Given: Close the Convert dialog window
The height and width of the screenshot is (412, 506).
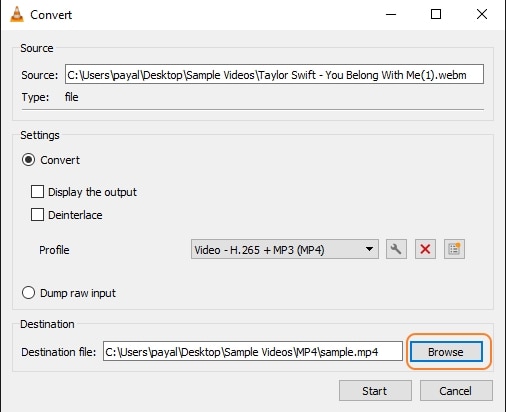Looking at the screenshot, I should click(x=482, y=14).
